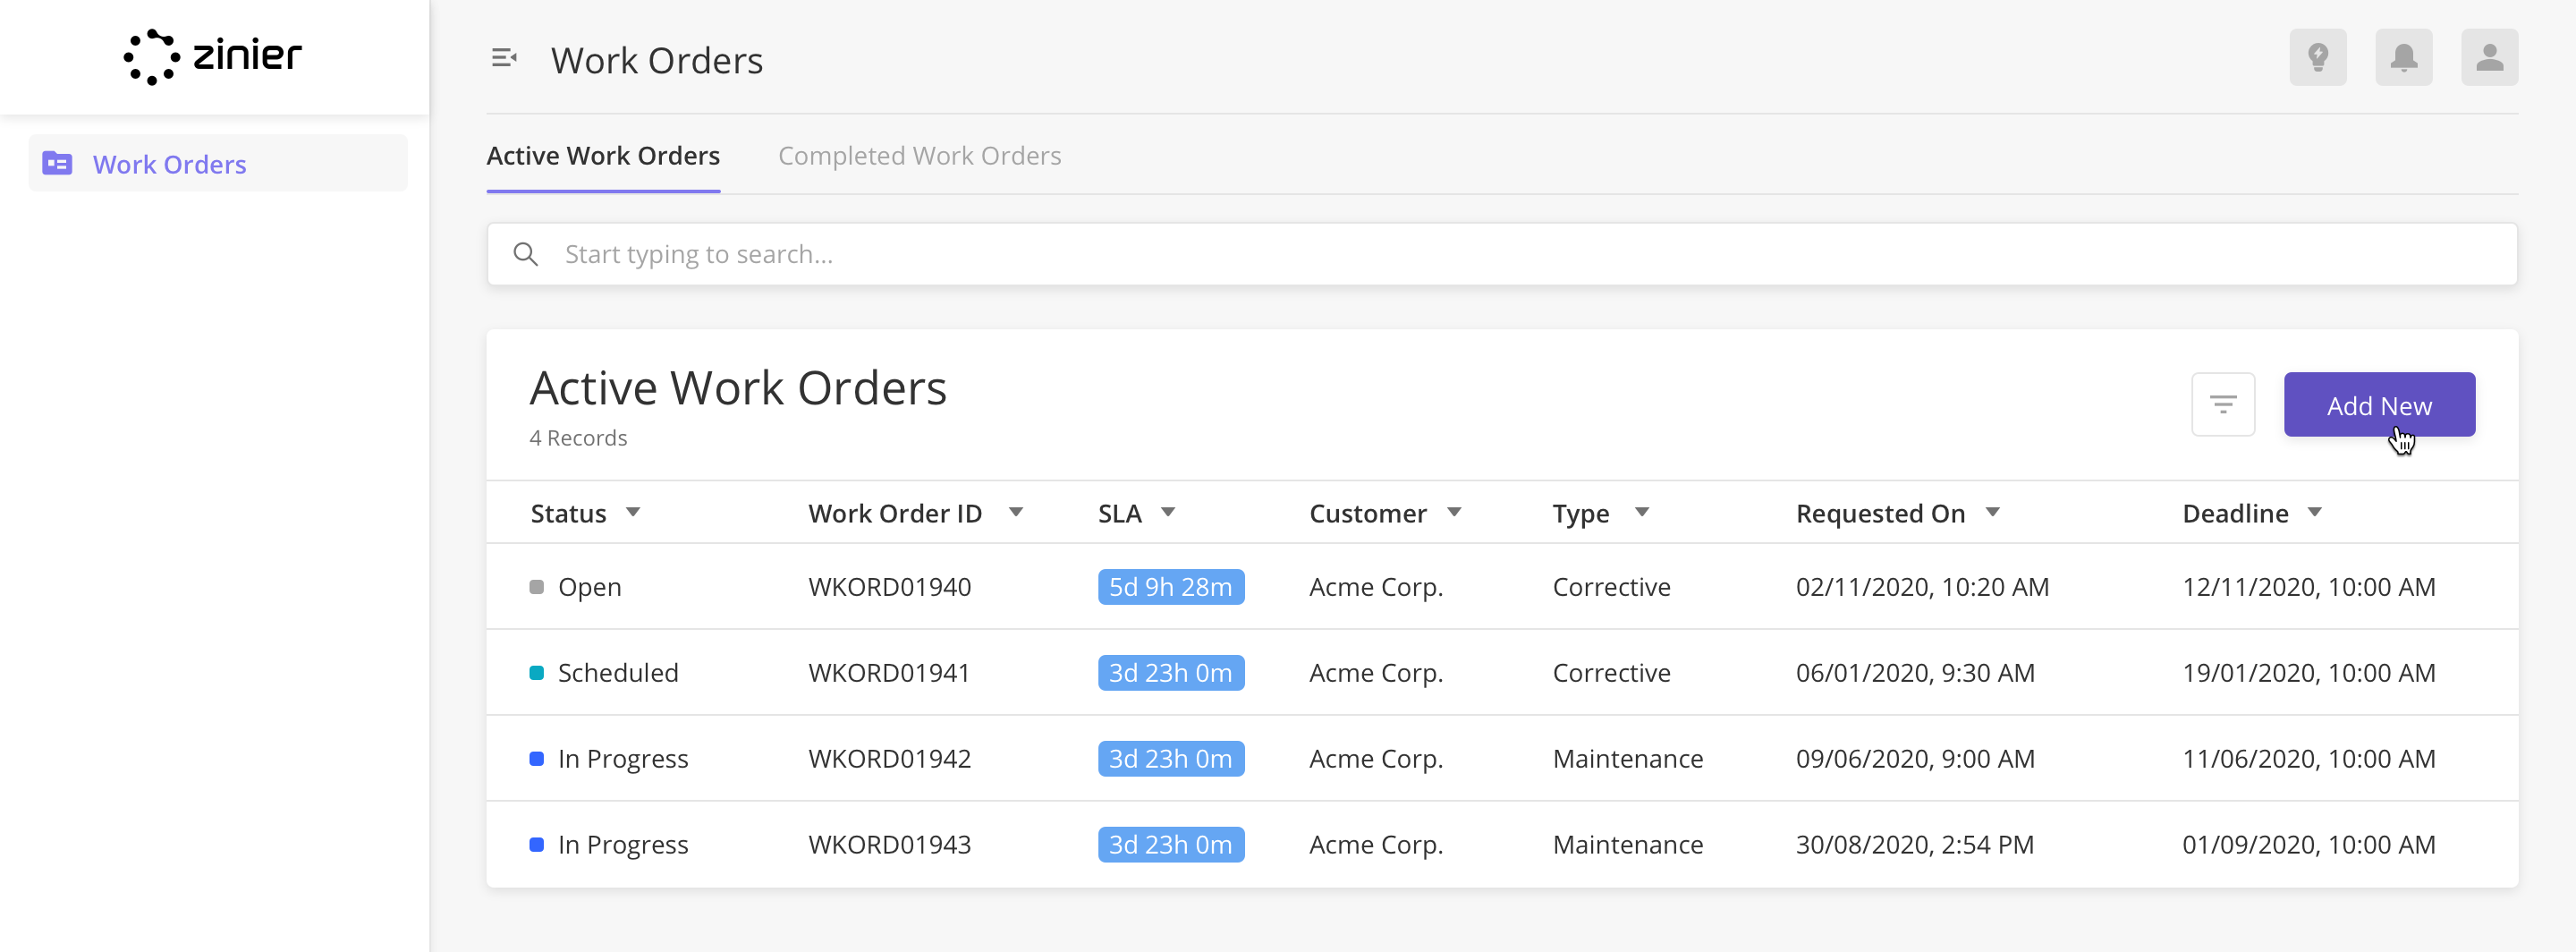Open the Deadline column sort arrow
2576x952 pixels.
pyautogui.click(x=2315, y=513)
